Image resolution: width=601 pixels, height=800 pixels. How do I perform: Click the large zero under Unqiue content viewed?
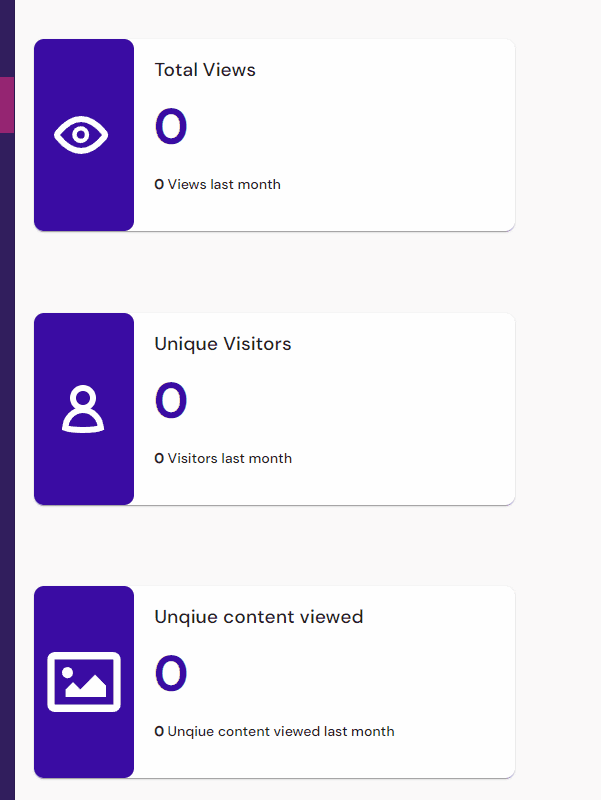[171, 673]
